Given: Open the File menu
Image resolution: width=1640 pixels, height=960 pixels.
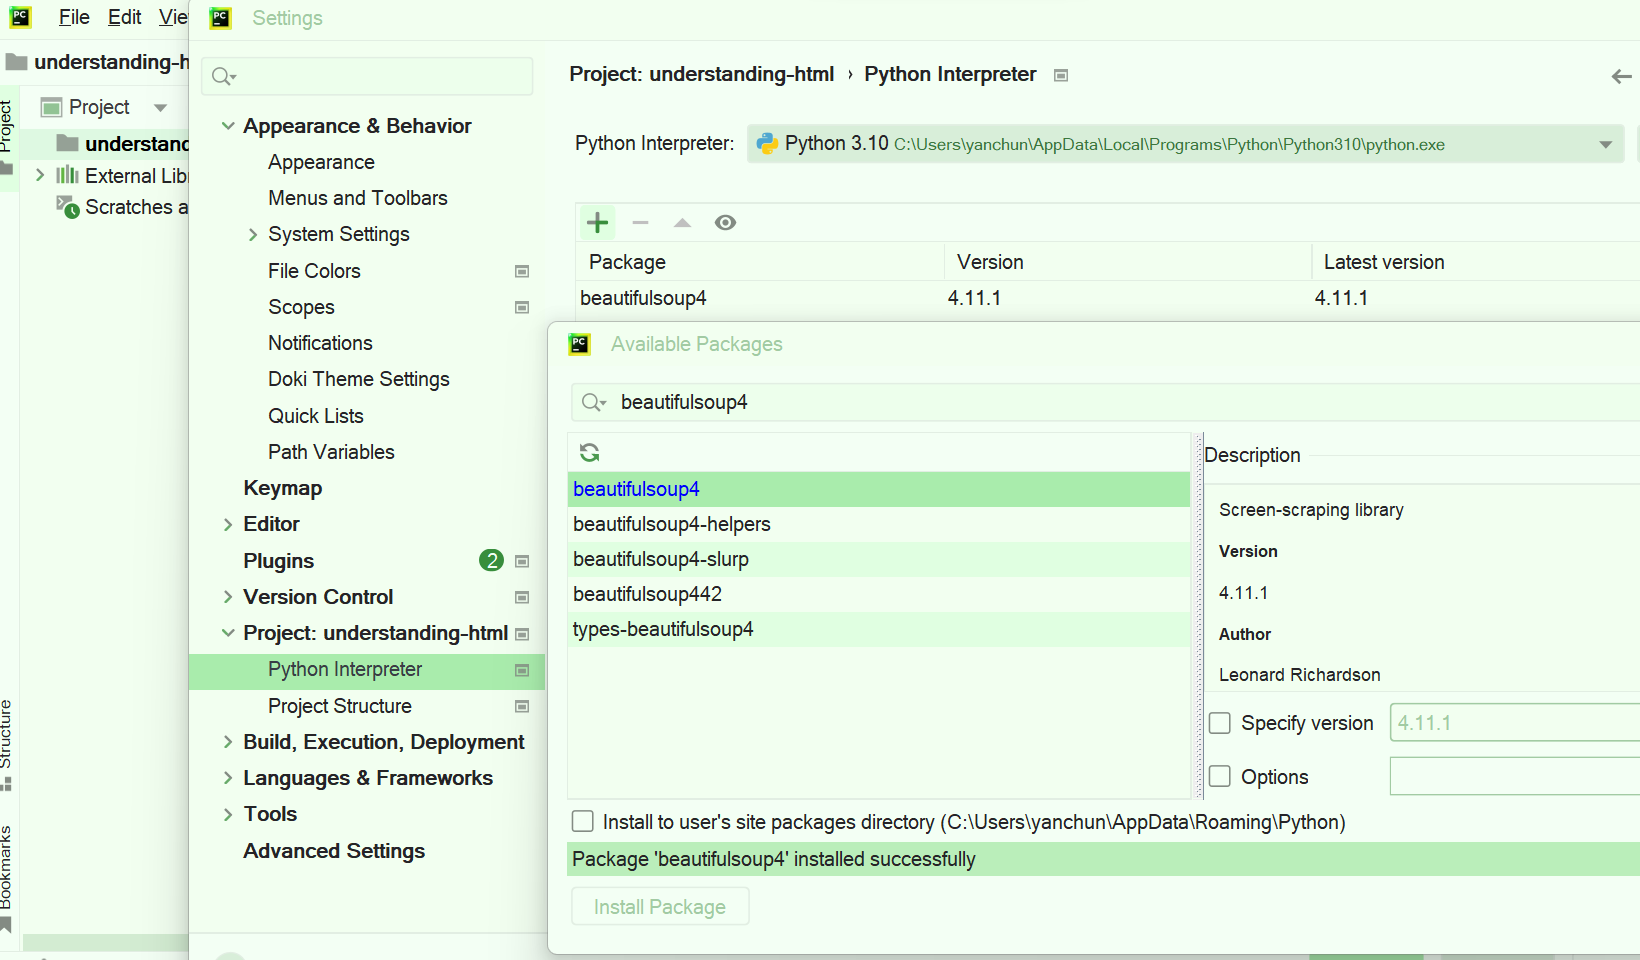Looking at the screenshot, I should click(x=73, y=17).
